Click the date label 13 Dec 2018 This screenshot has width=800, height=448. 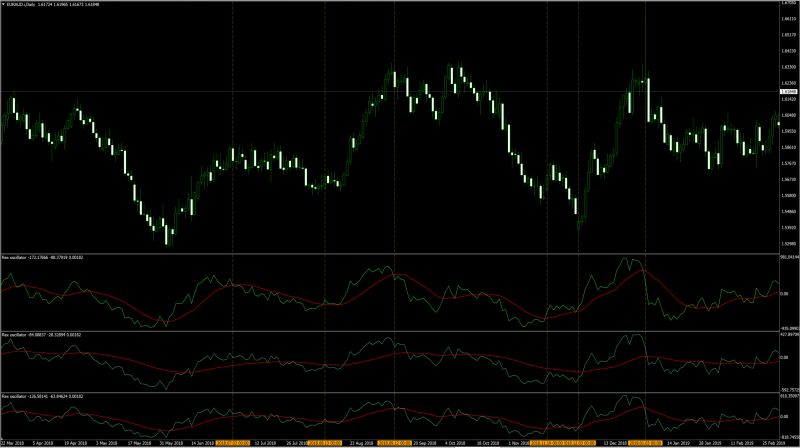click(615, 443)
